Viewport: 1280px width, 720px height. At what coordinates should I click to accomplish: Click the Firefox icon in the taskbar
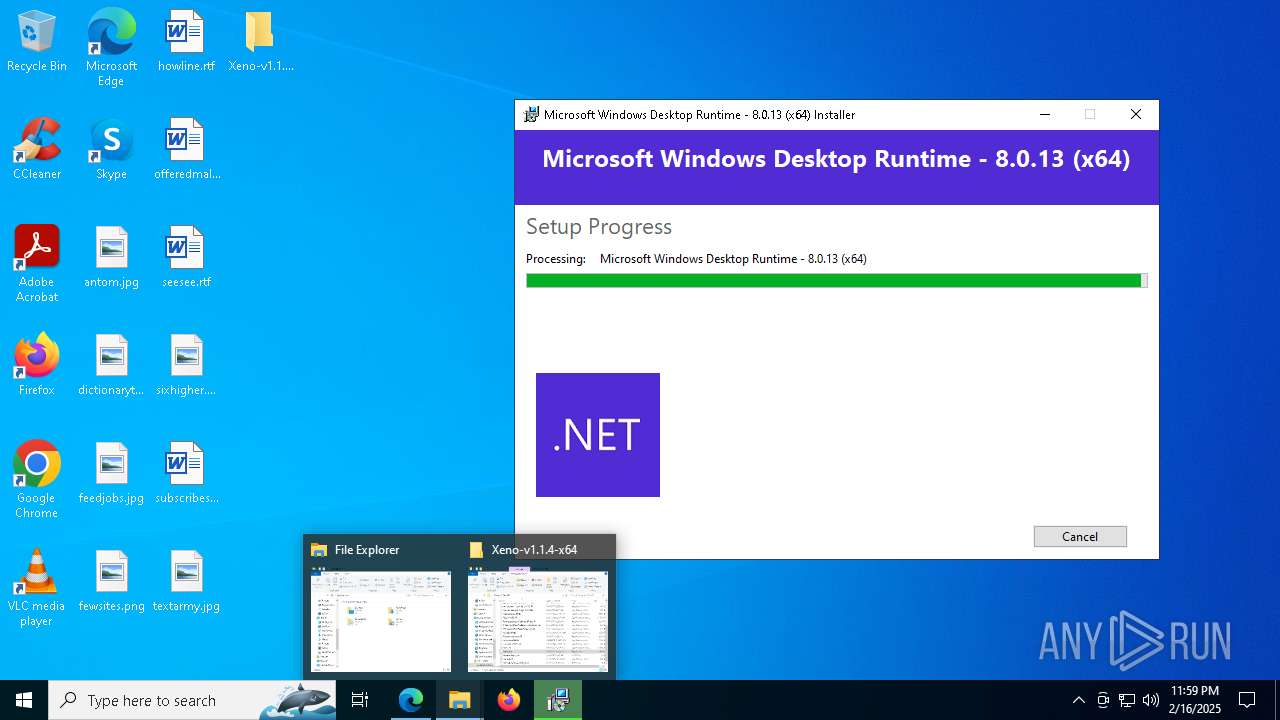coord(509,700)
